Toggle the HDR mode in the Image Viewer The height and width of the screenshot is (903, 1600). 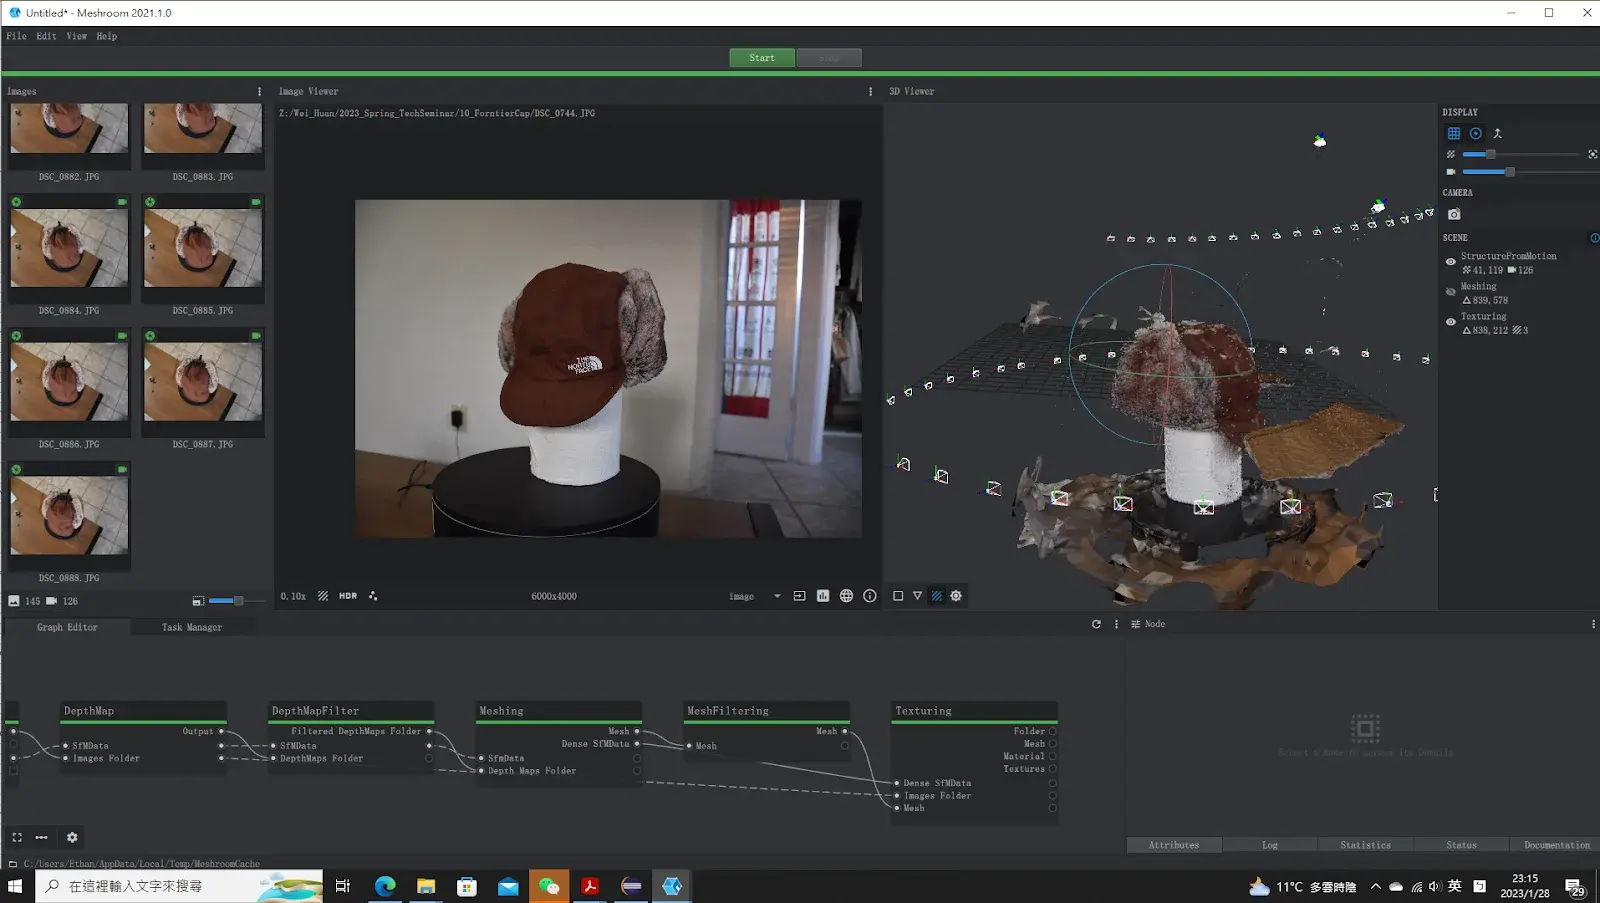tap(348, 596)
